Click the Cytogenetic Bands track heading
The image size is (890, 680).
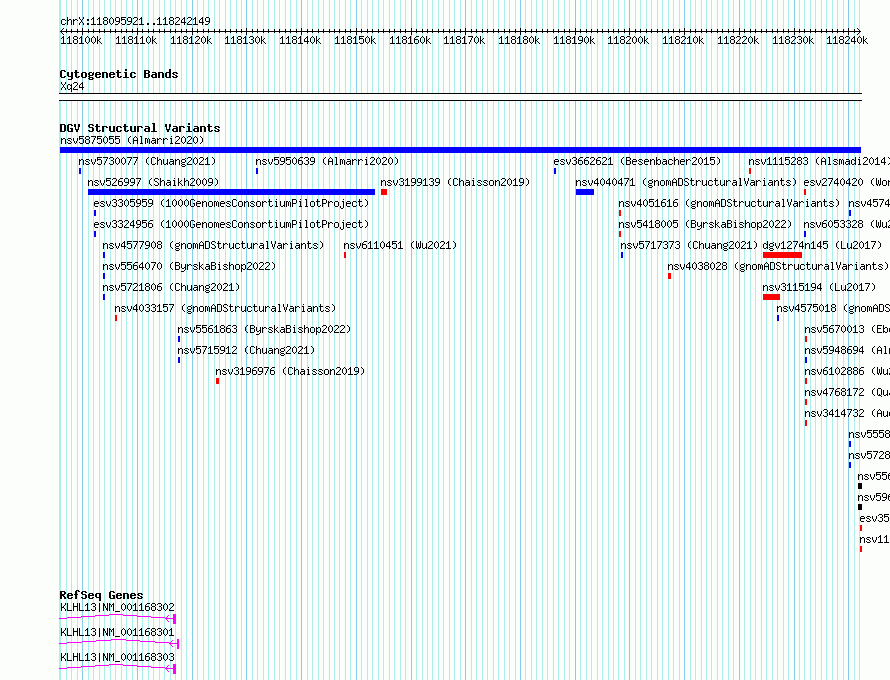pos(119,74)
